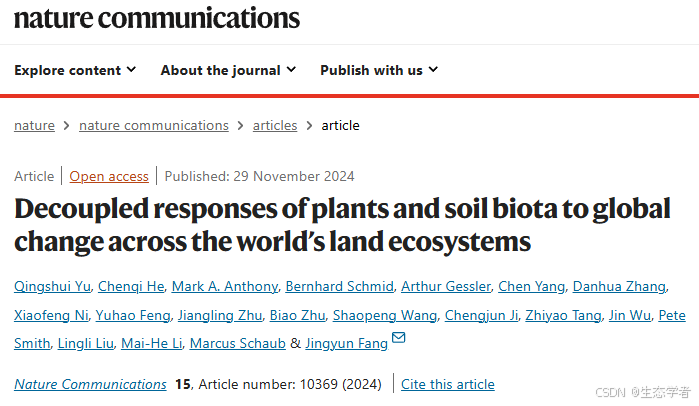This screenshot has width=699, height=406.
Task: Open the nature communications breadcrumb
Action: point(153,125)
